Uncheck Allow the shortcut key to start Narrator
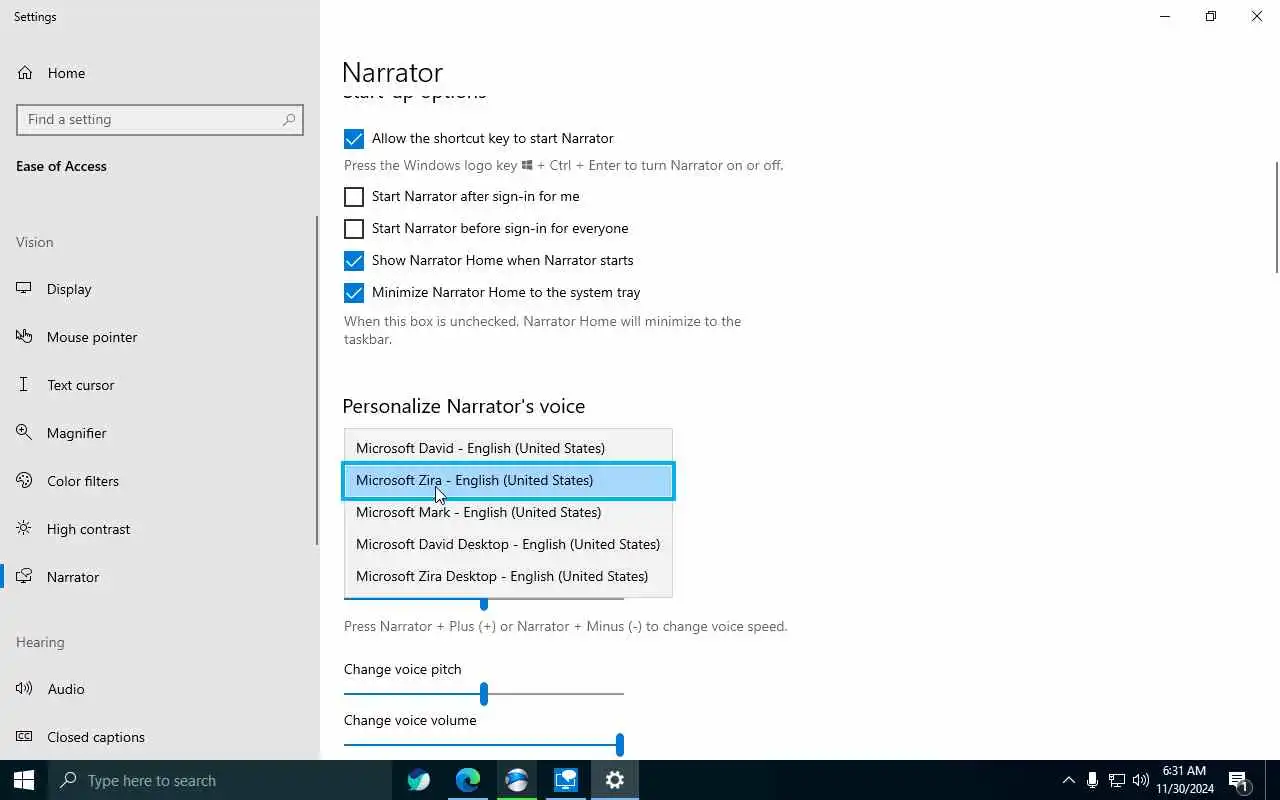Image resolution: width=1280 pixels, height=800 pixels. point(354,139)
